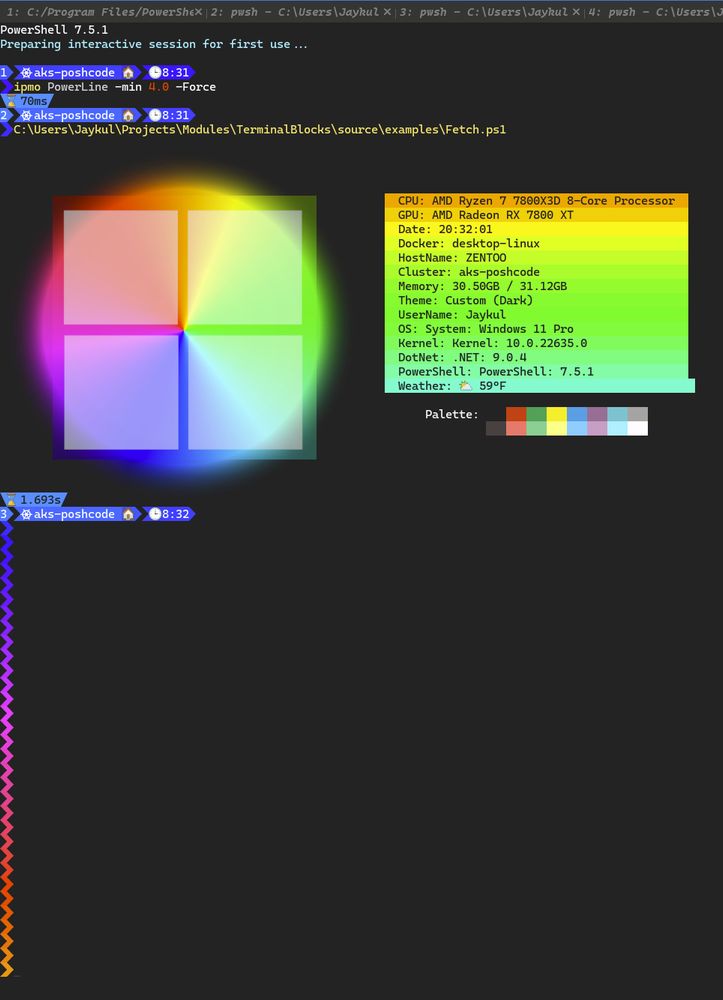Click 'Preparing interactive session for first use...'
The height and width of the screenshot is (1000, 723).
(154, 44)
